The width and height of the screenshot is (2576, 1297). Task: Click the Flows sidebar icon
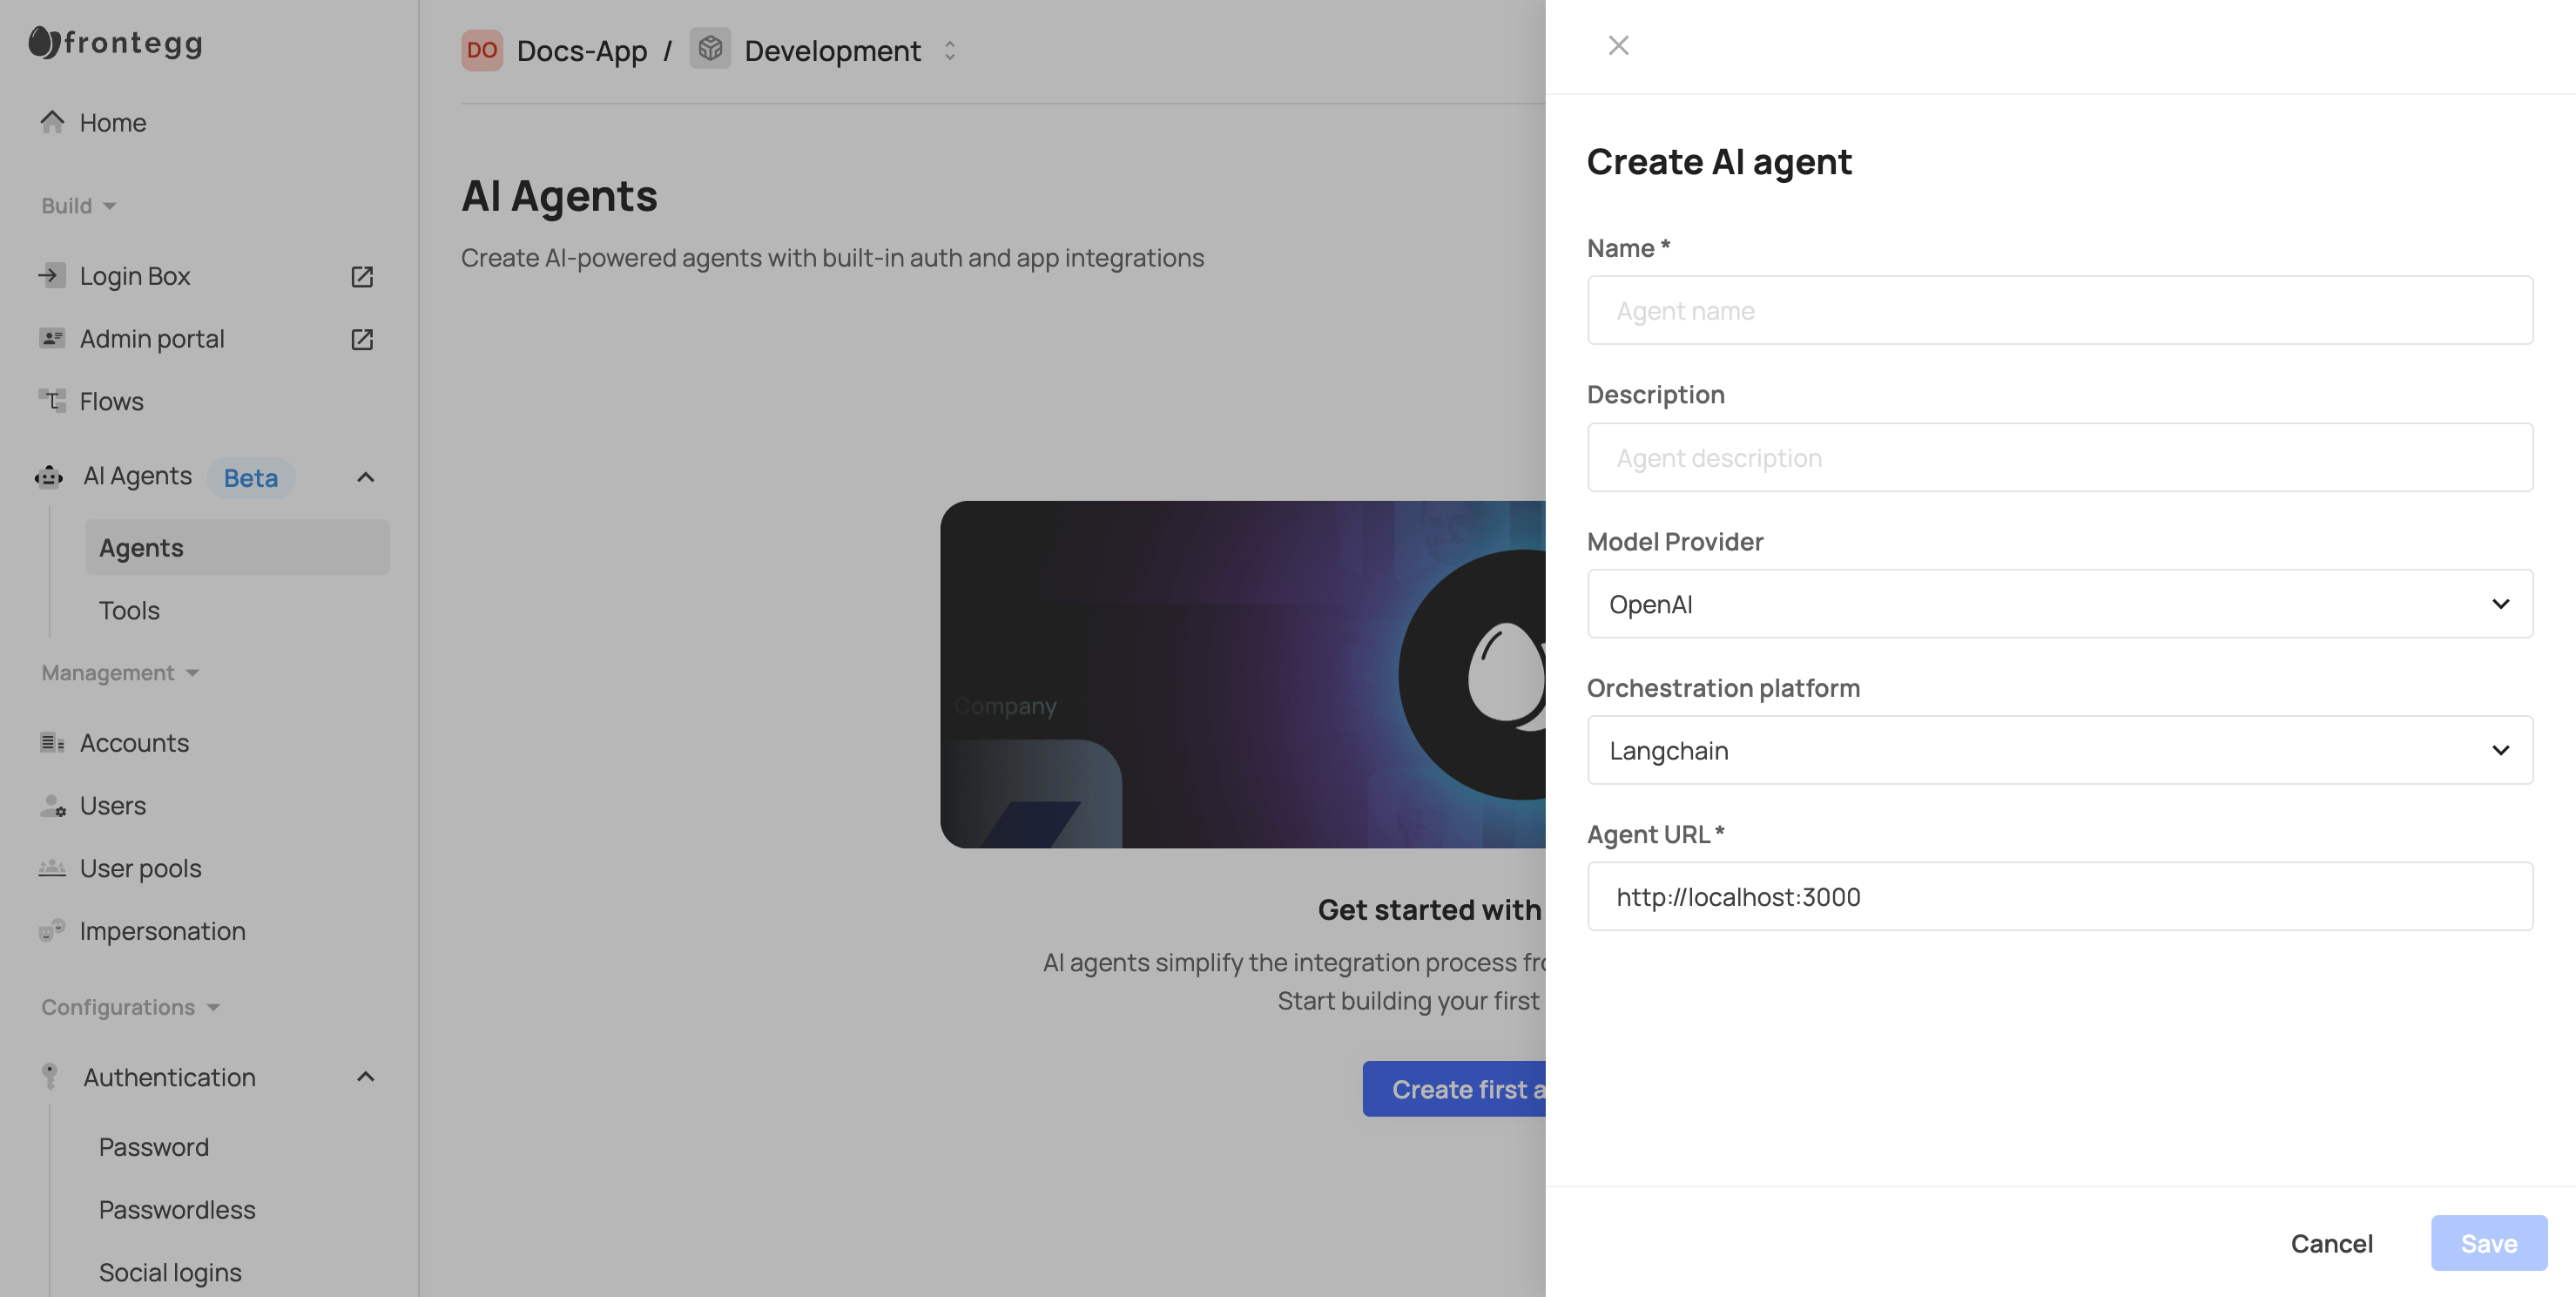52,401
